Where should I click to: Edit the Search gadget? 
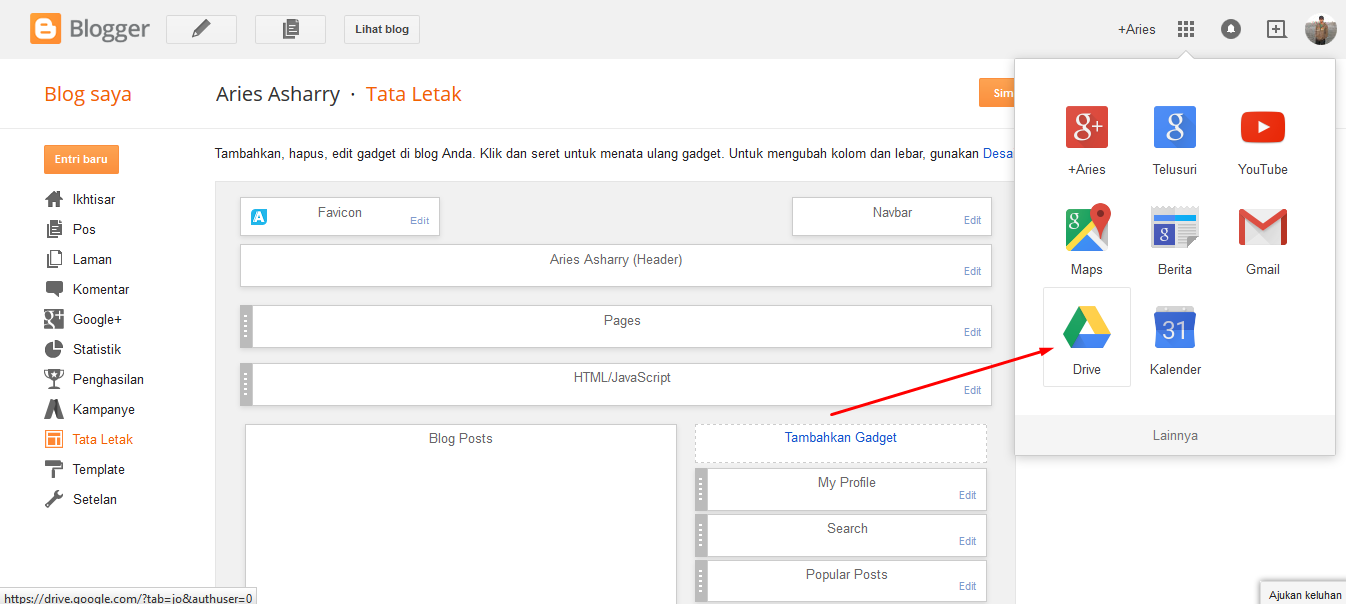(x=968, y=541)
